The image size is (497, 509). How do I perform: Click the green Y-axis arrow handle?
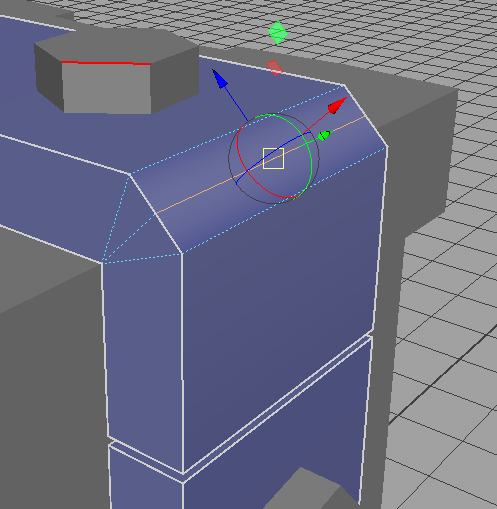(x=324, y=135)
